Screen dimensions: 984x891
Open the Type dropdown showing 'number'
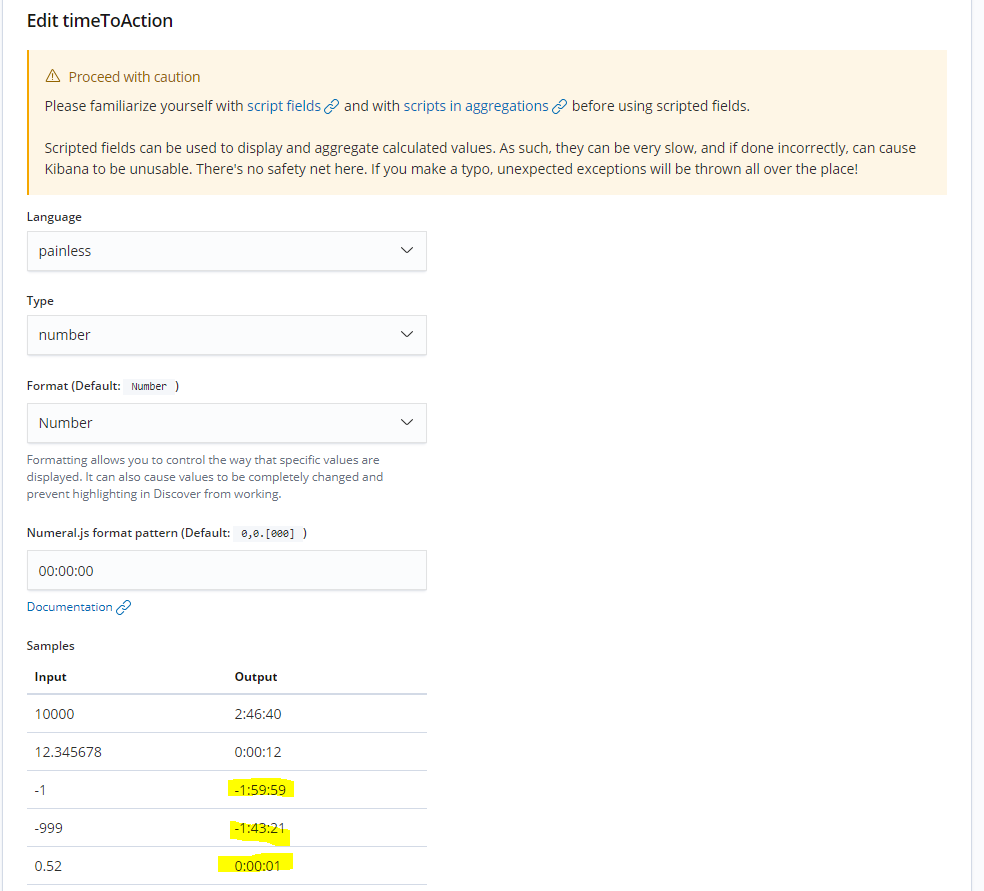(226, 334)
